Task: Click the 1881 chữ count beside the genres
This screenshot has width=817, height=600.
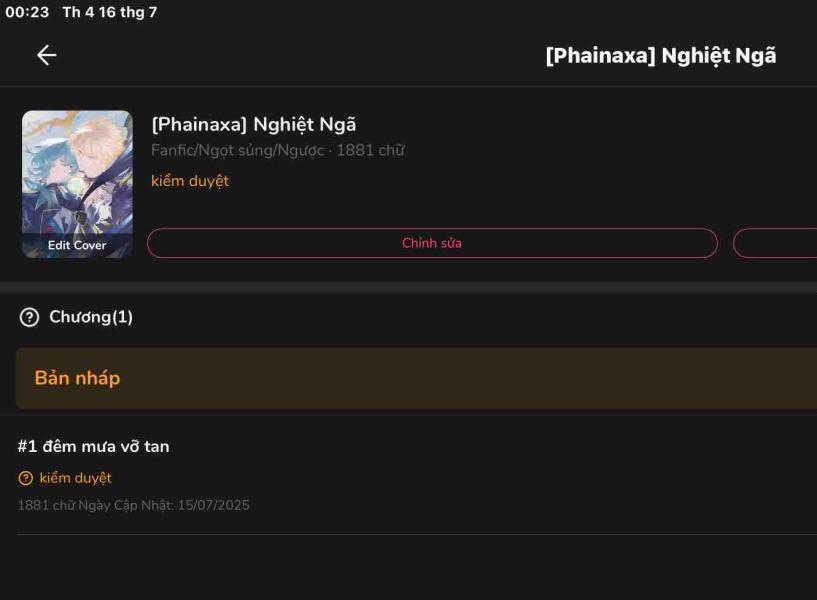Action: click(x=370, y=151)
